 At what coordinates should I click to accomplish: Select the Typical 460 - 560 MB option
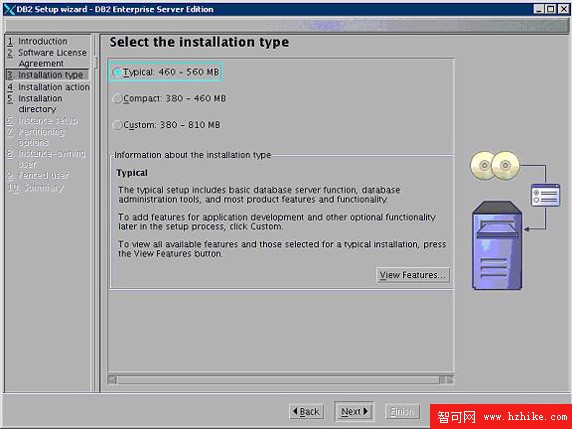(166, 72)
